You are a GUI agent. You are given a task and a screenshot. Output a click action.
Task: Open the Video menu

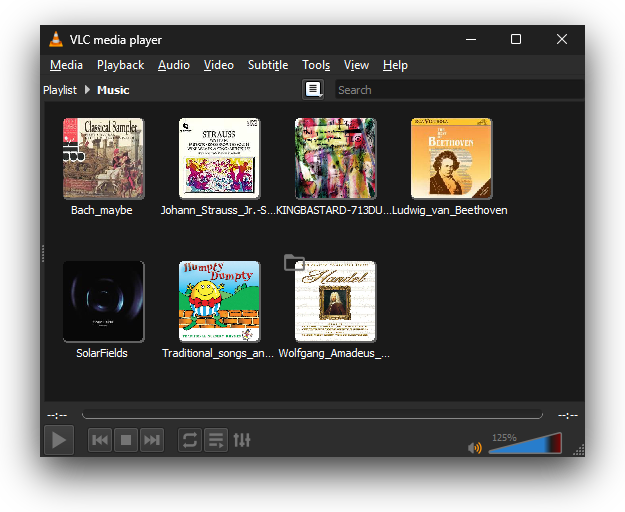click(x=218, y=65)
